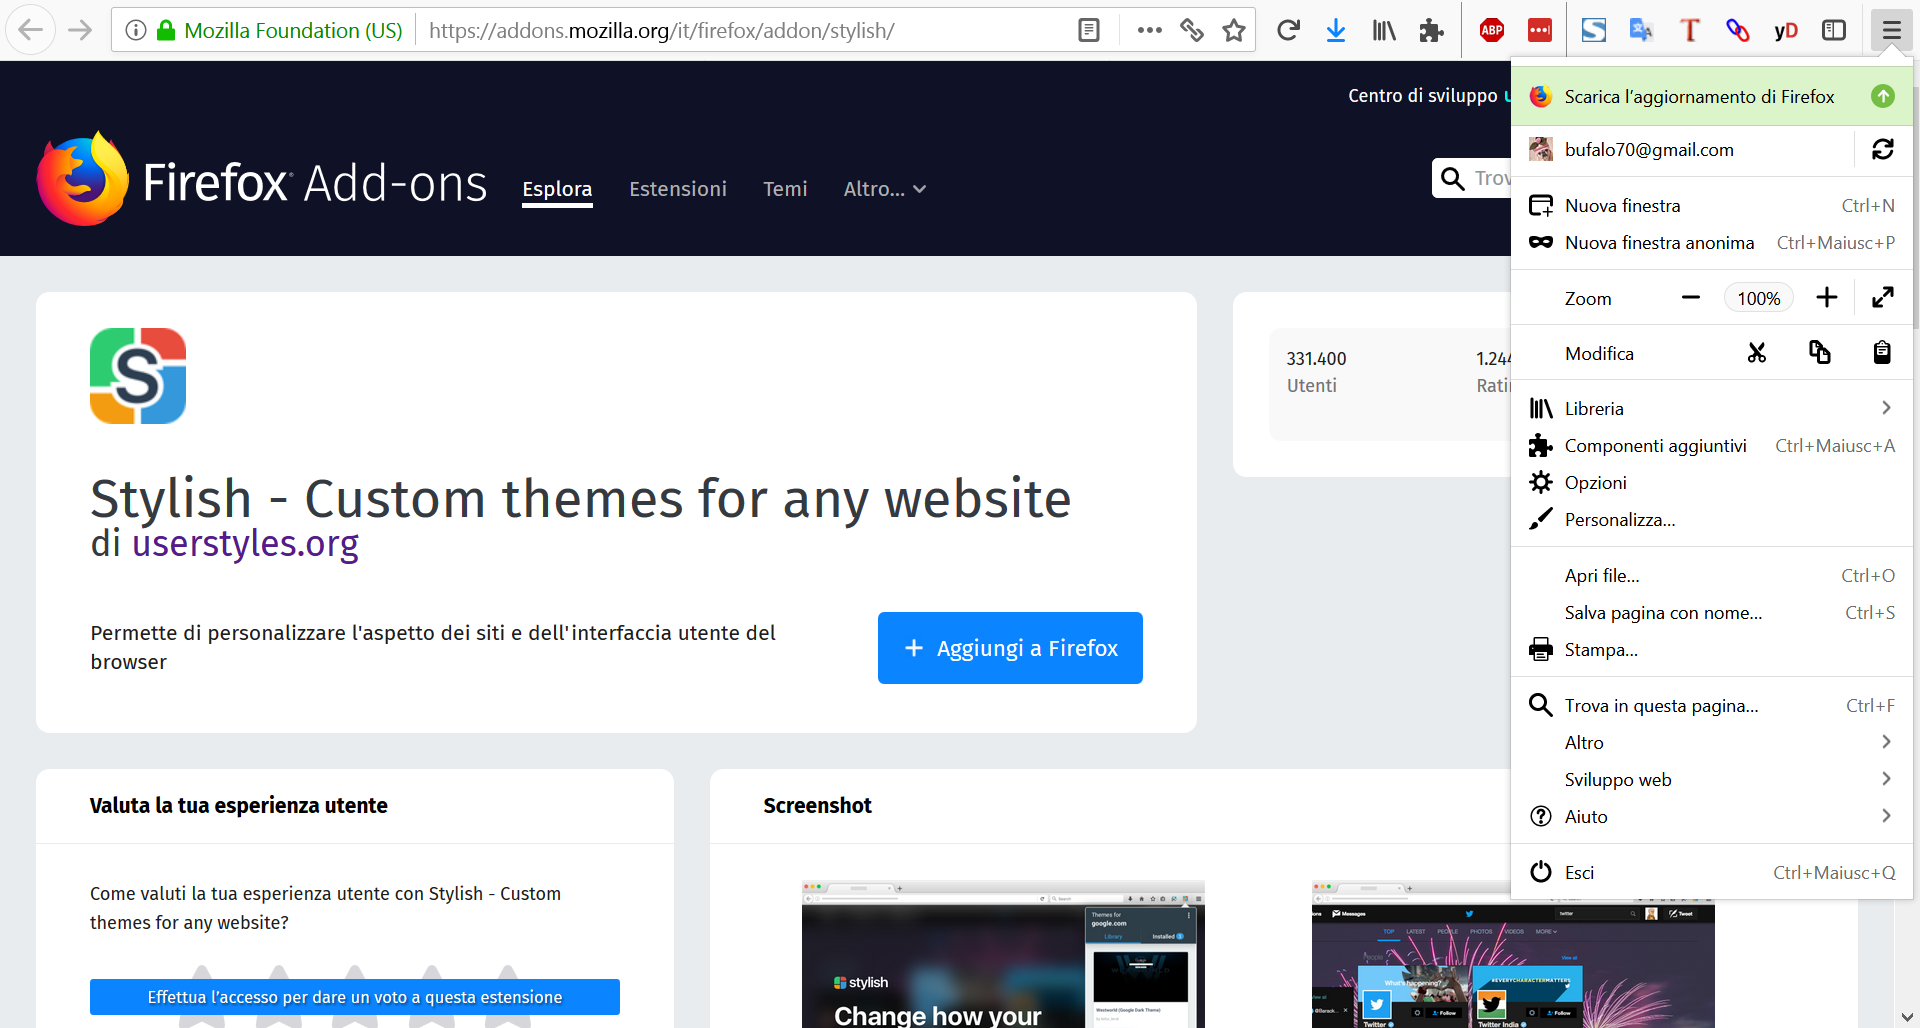Open the Library toolbar icon
This screenshot has height=1028, width=1920.
[1384, 30]
